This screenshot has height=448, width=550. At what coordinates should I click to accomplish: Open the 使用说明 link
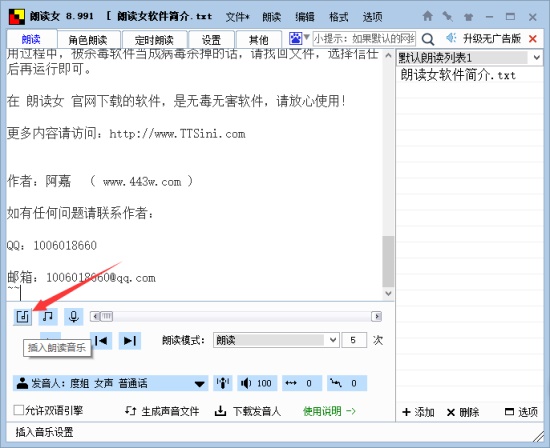(x=329, y=411)
